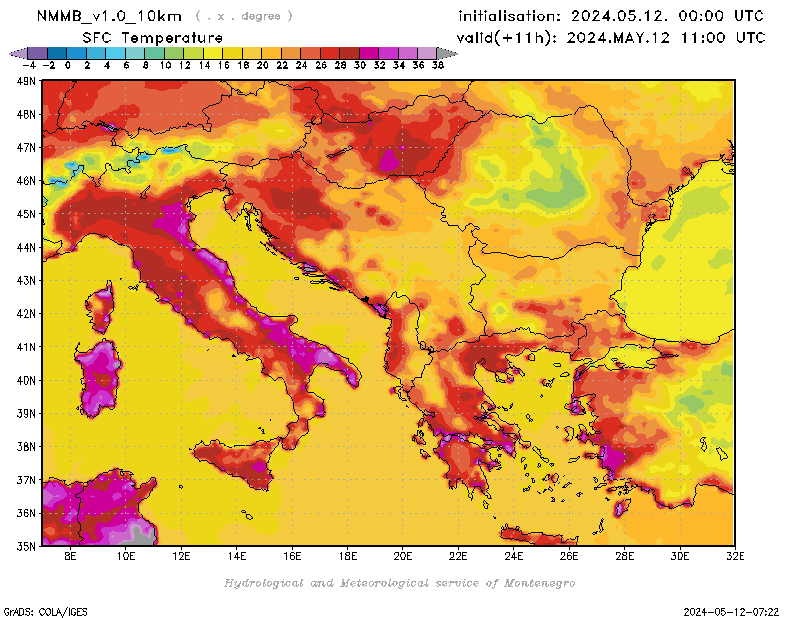800x618 pixels.
Task: Select the 32E longitude axis label
Action: [x=734, y=556]
